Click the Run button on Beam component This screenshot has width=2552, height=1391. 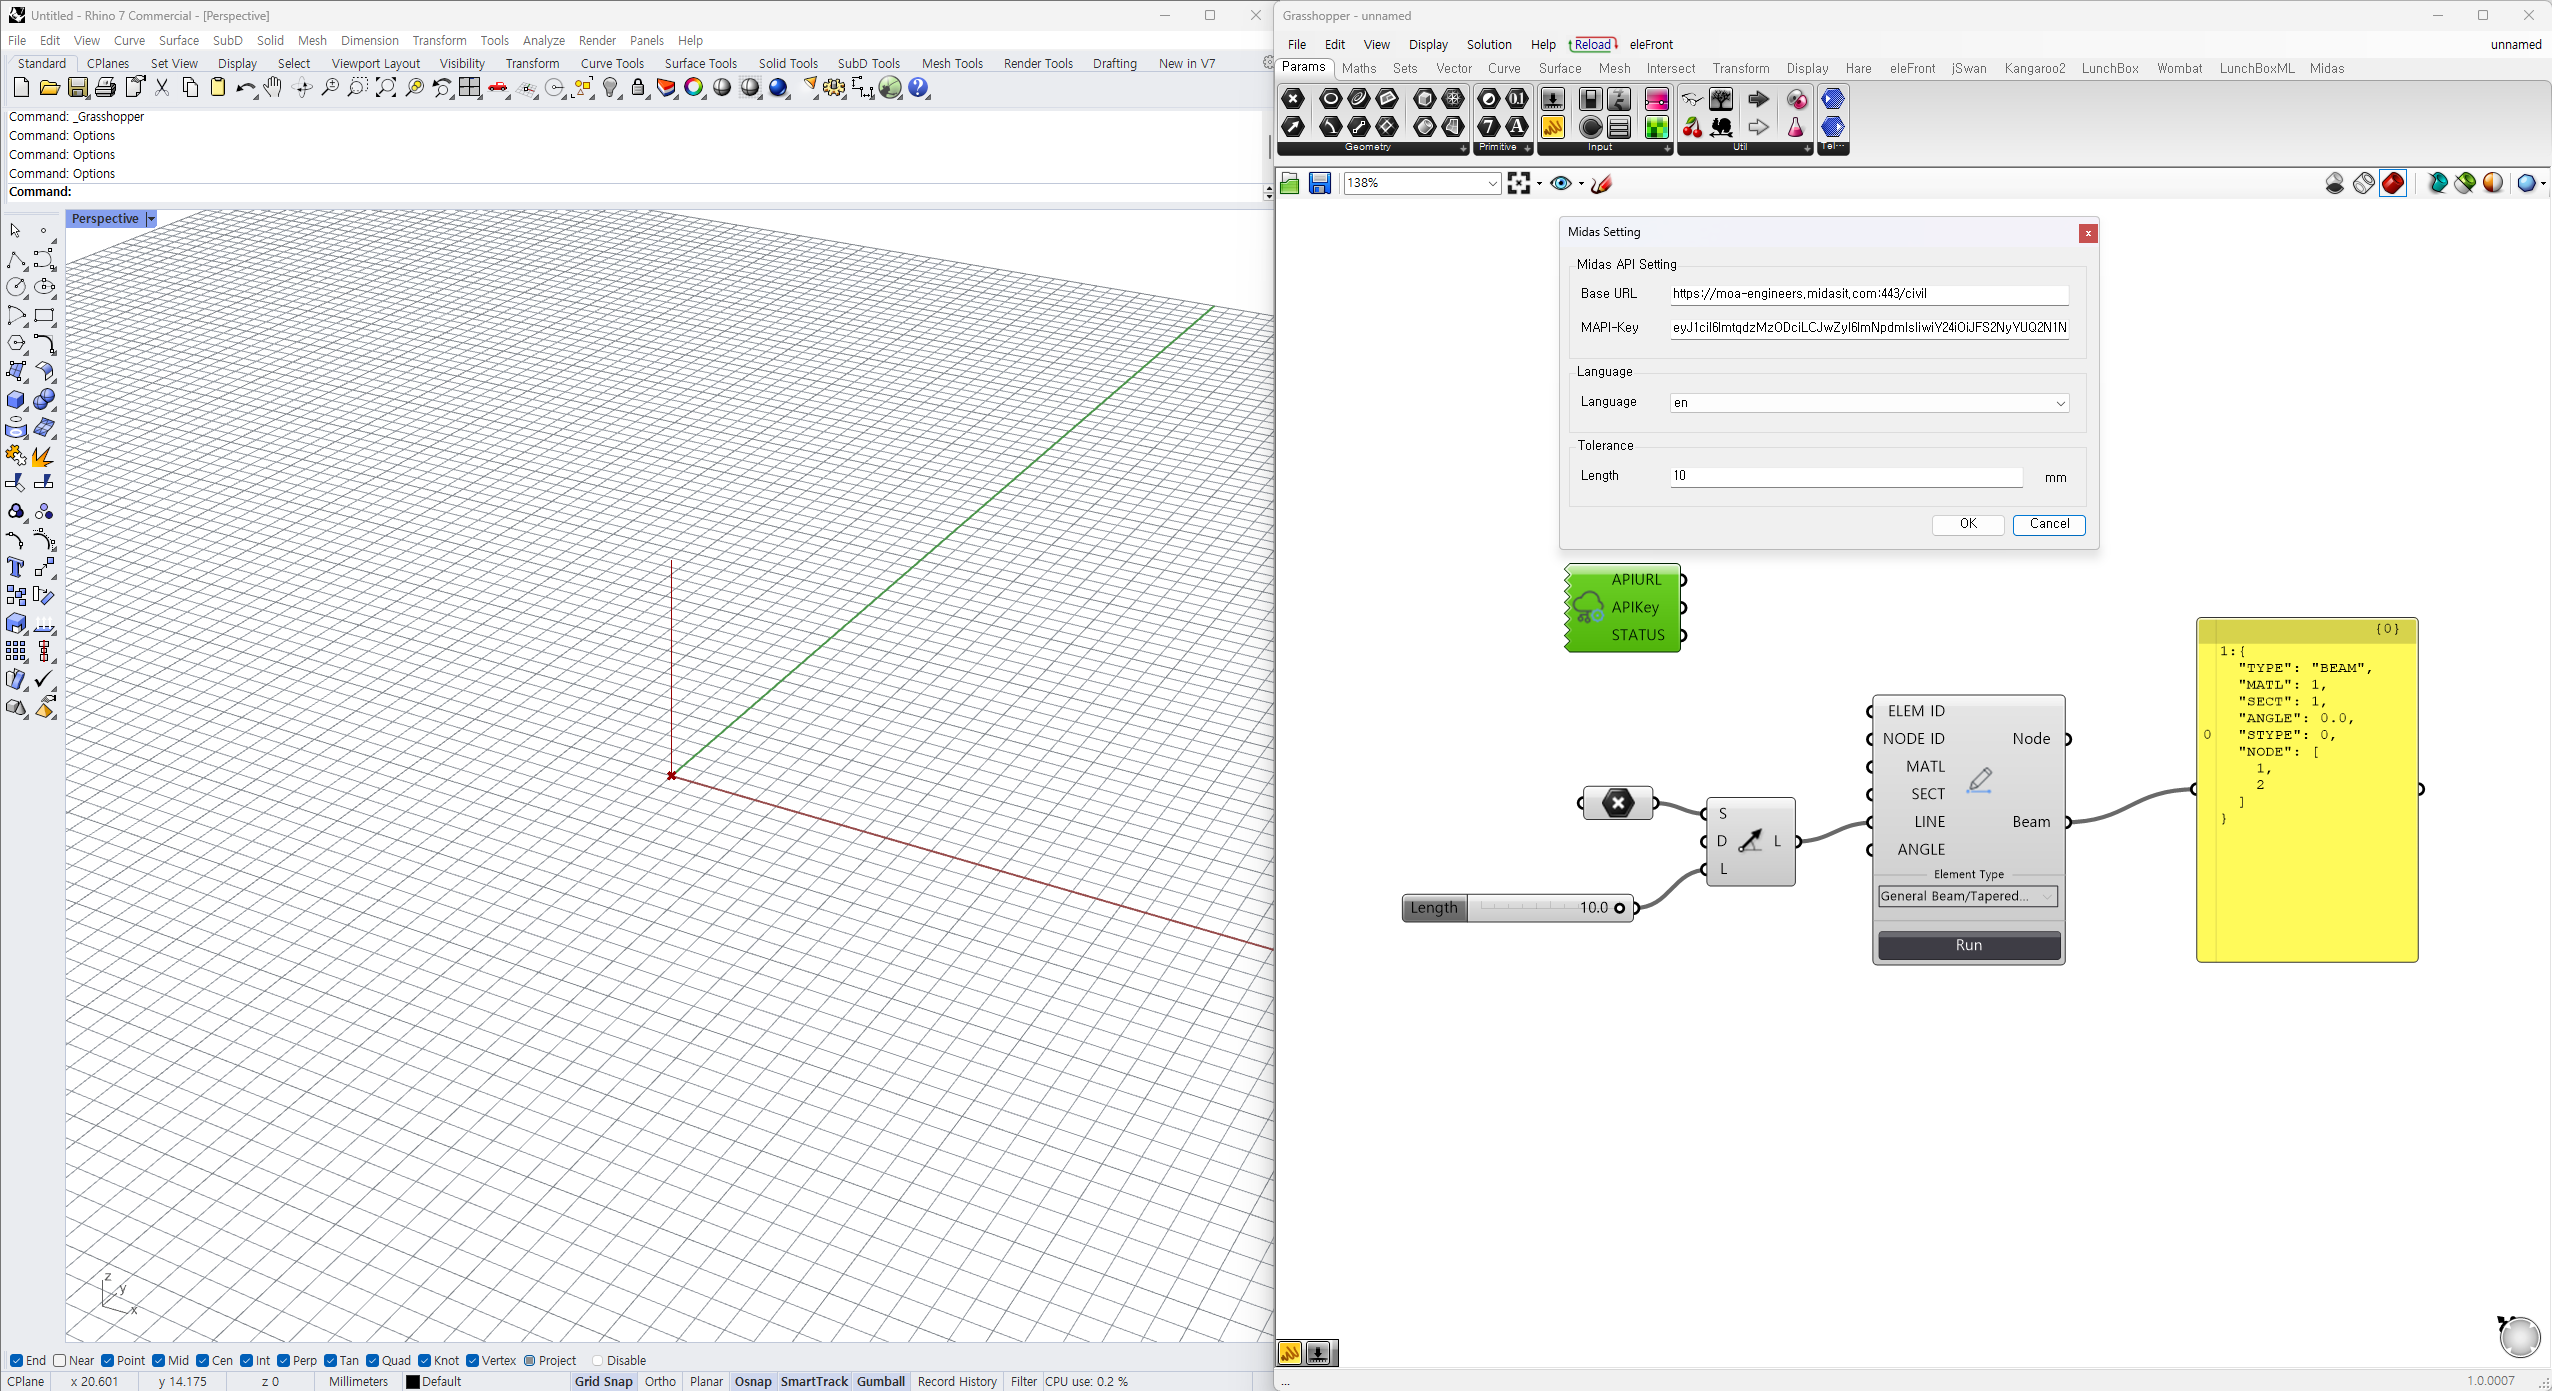(x=1968, y=945)
